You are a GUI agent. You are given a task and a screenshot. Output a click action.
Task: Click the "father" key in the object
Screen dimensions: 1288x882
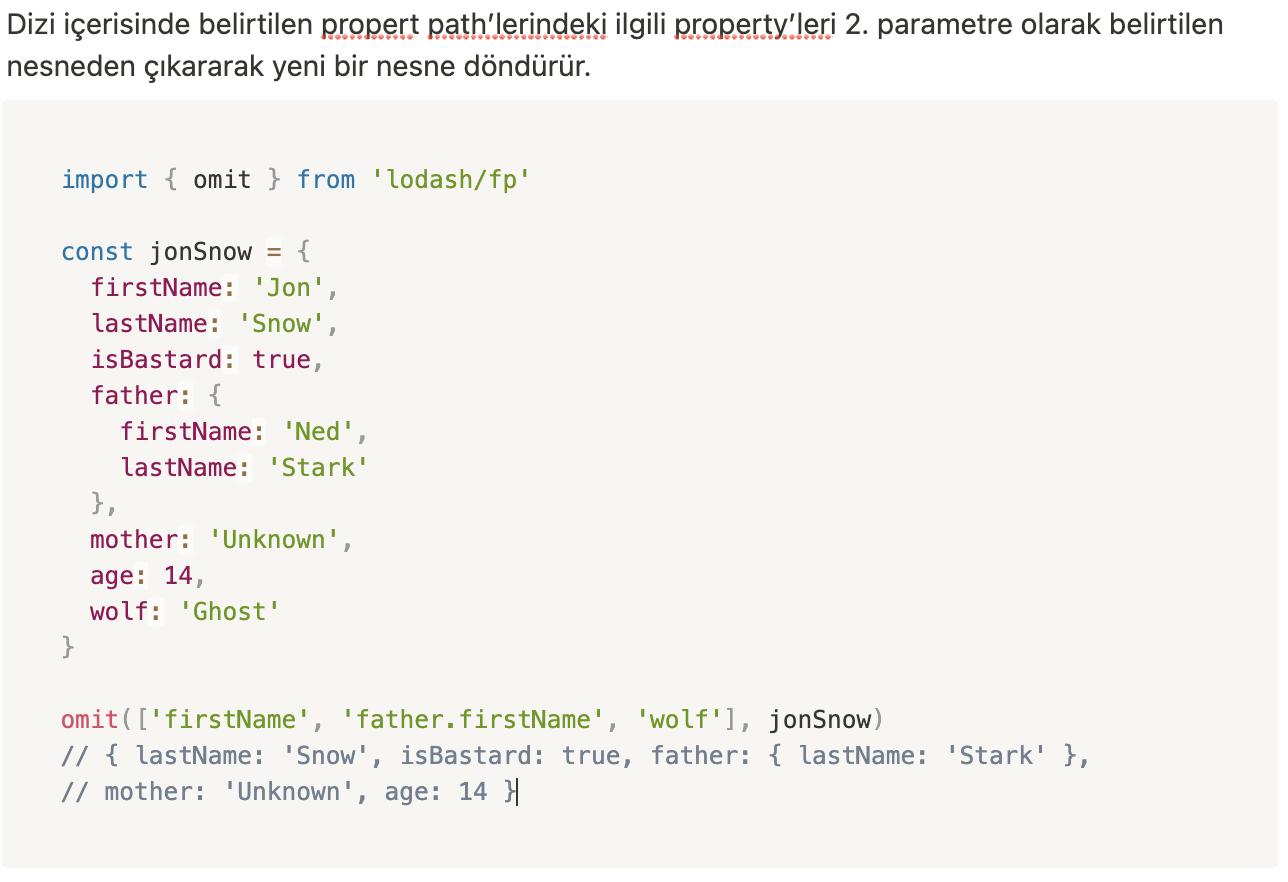[x=135, y=396]
